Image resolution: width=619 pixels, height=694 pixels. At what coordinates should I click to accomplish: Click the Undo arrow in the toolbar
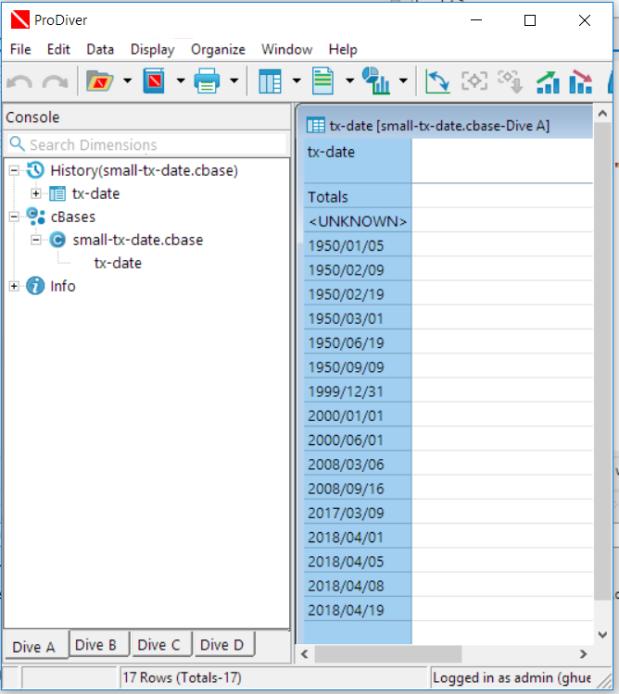pos(20,81)
